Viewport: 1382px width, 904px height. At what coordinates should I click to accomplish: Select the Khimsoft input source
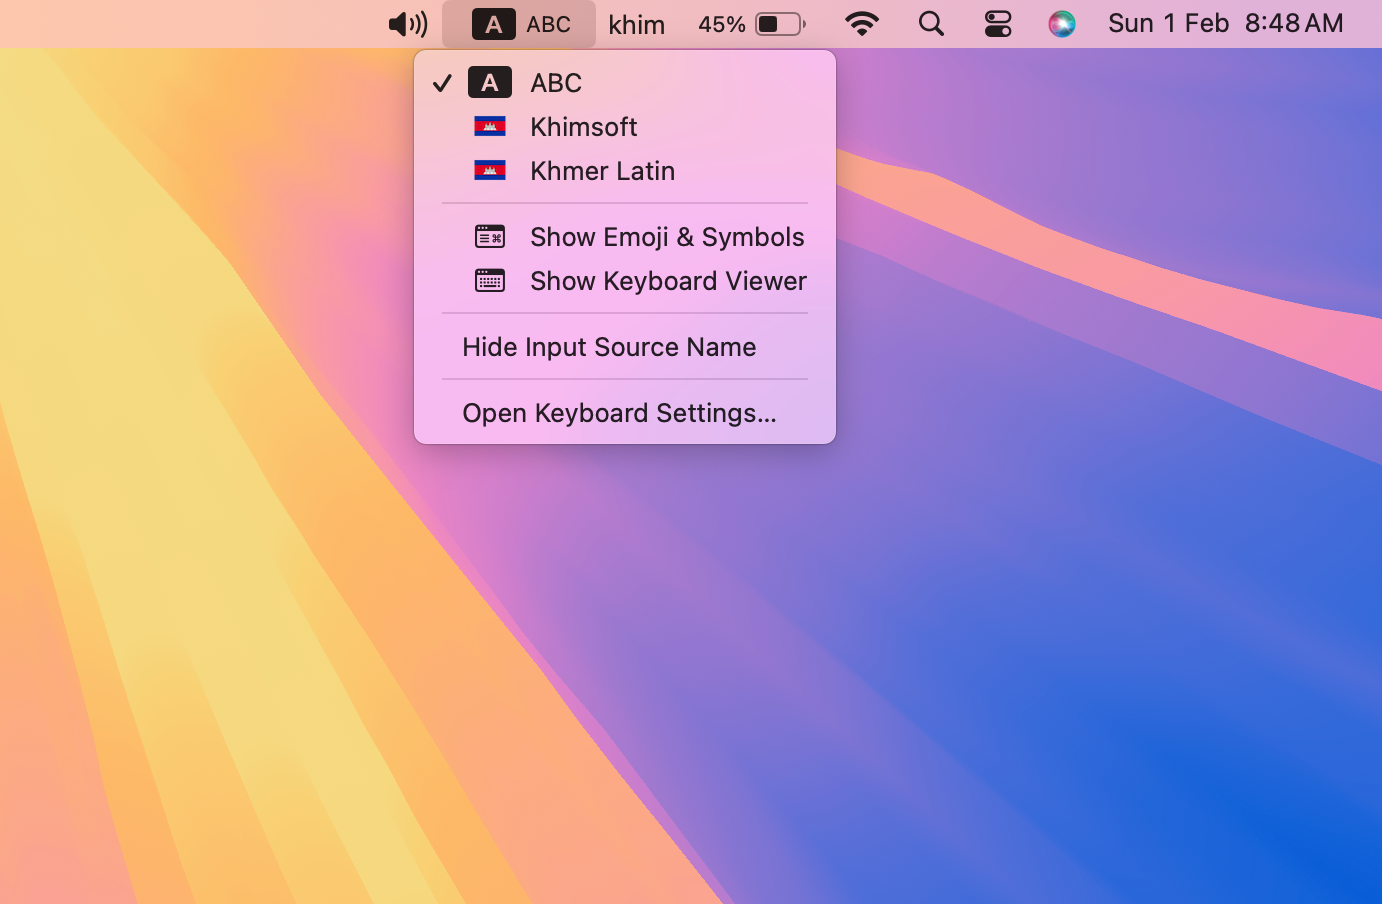coord(583,126)
